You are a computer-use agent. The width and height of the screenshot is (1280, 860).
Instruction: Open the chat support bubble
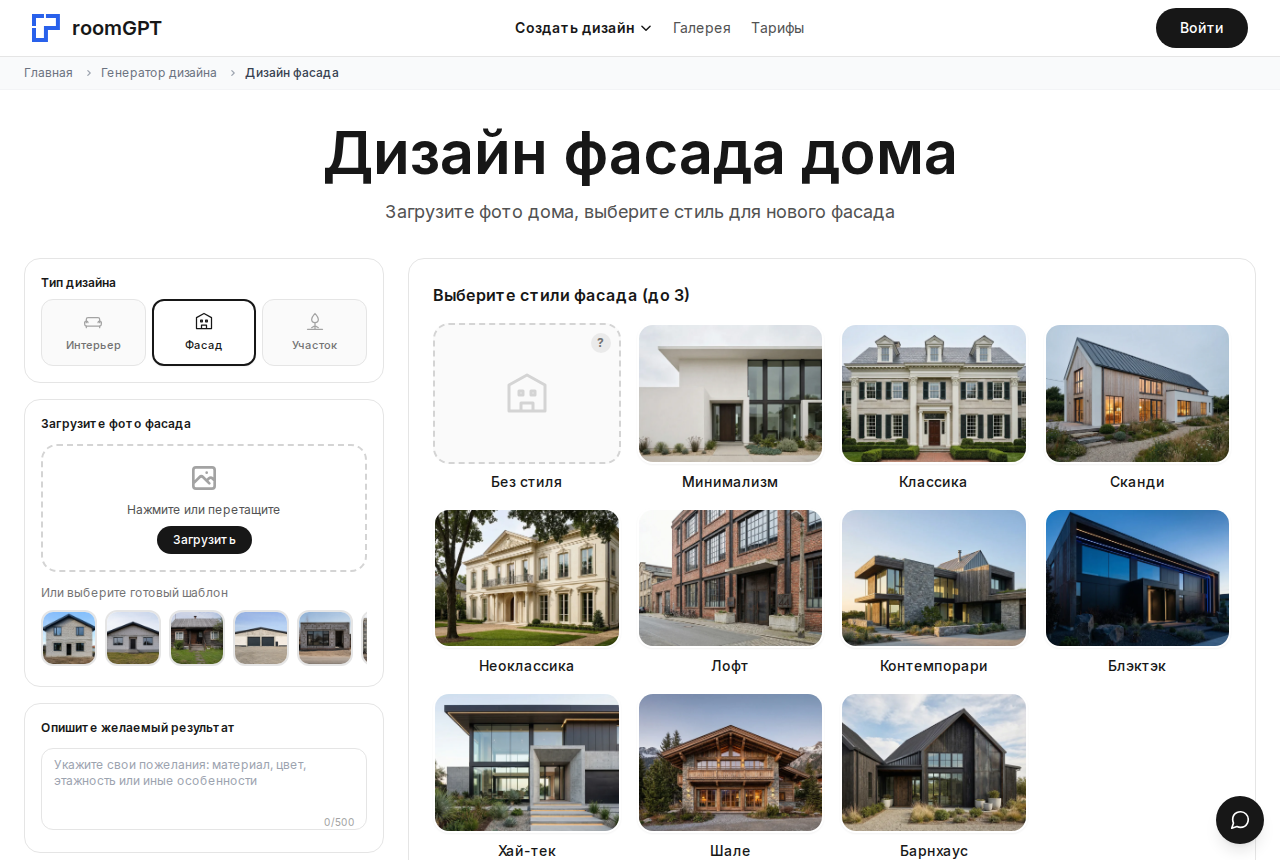tap(1240, 820)
